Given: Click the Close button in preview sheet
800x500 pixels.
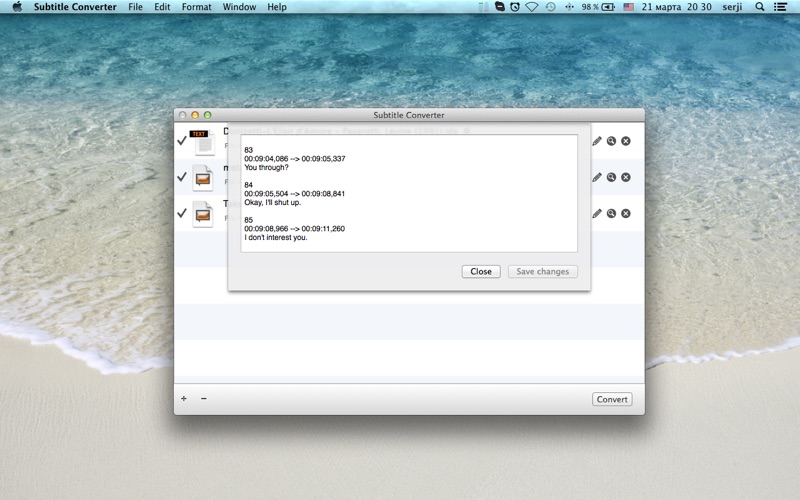Looking at the screenshot, I should click(x=481, y=271).
